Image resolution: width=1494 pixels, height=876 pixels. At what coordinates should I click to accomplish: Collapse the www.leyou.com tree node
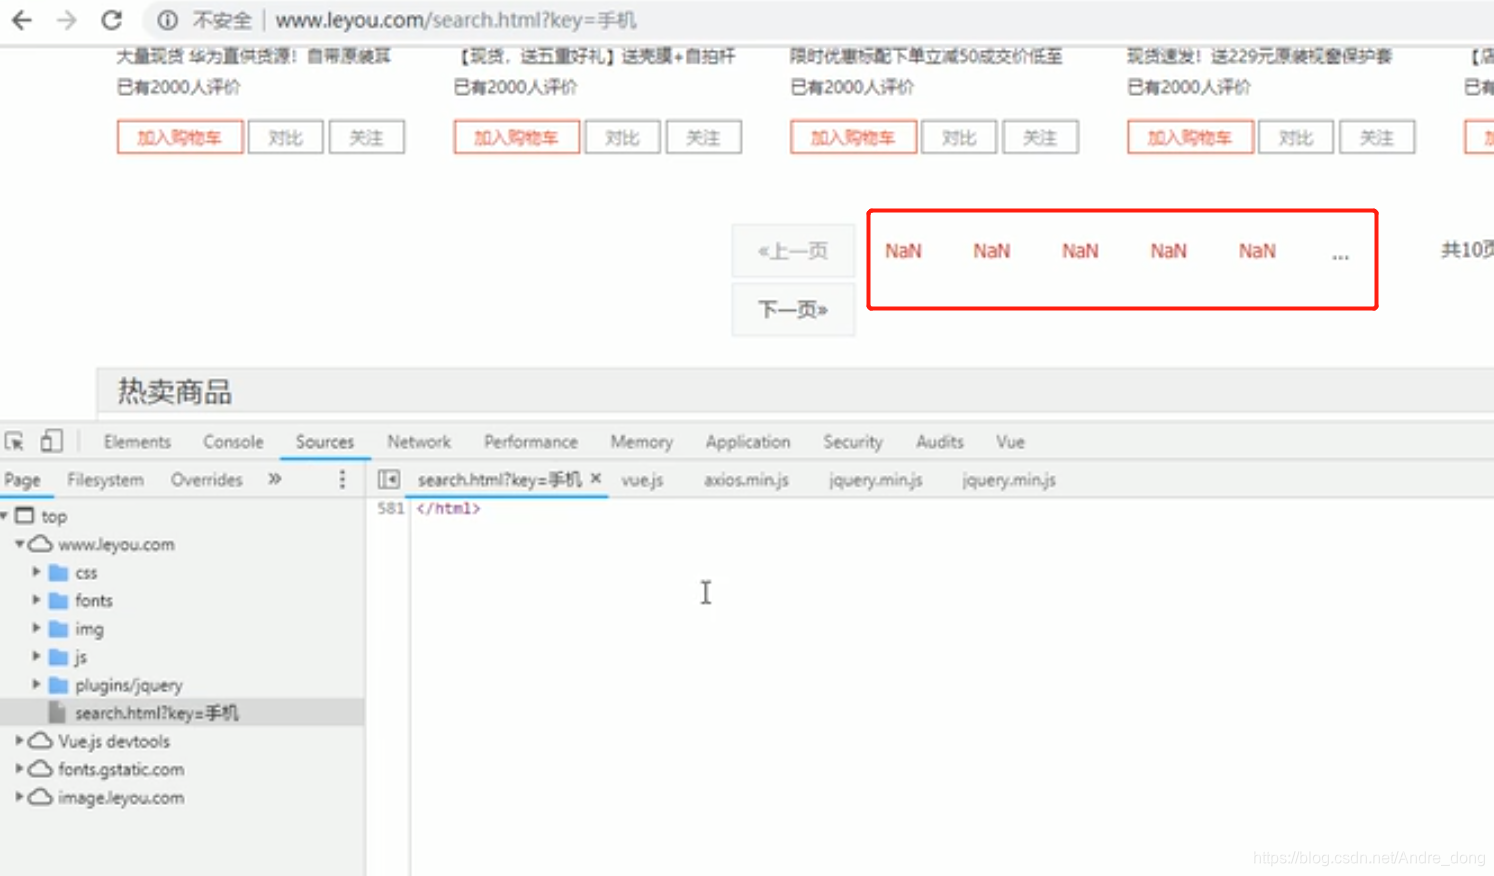pyautogui.click(x=19, y=544)
